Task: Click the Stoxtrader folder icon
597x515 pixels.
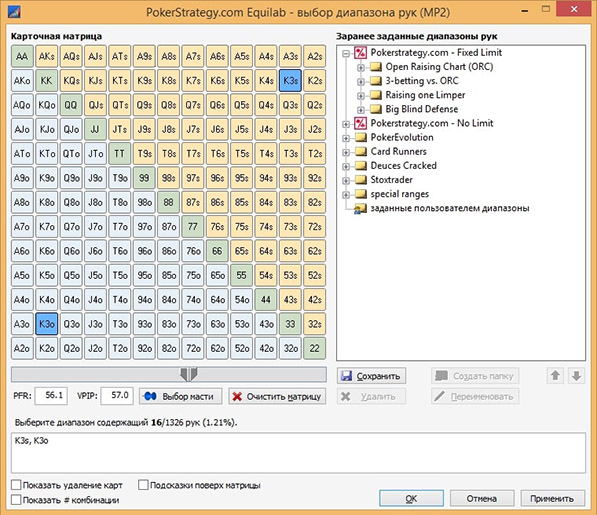Action: coord(361,180)
